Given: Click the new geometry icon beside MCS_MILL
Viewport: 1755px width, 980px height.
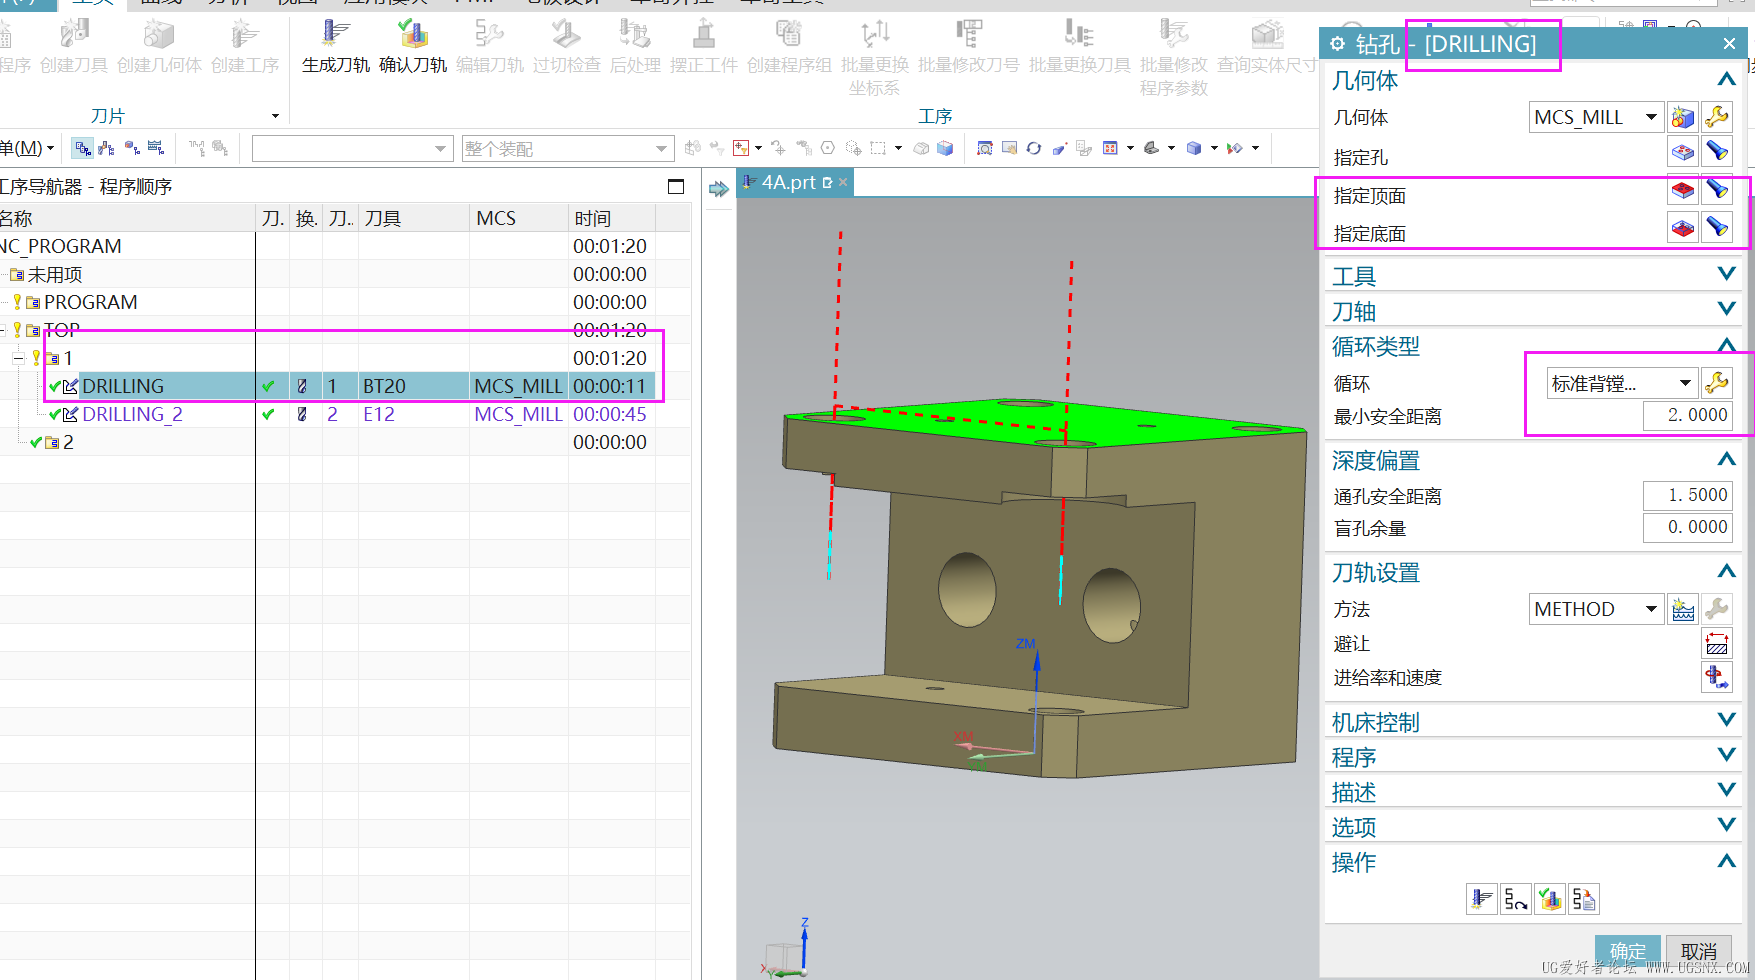Looking at the screenshot, I should [x=1683, y=118].
